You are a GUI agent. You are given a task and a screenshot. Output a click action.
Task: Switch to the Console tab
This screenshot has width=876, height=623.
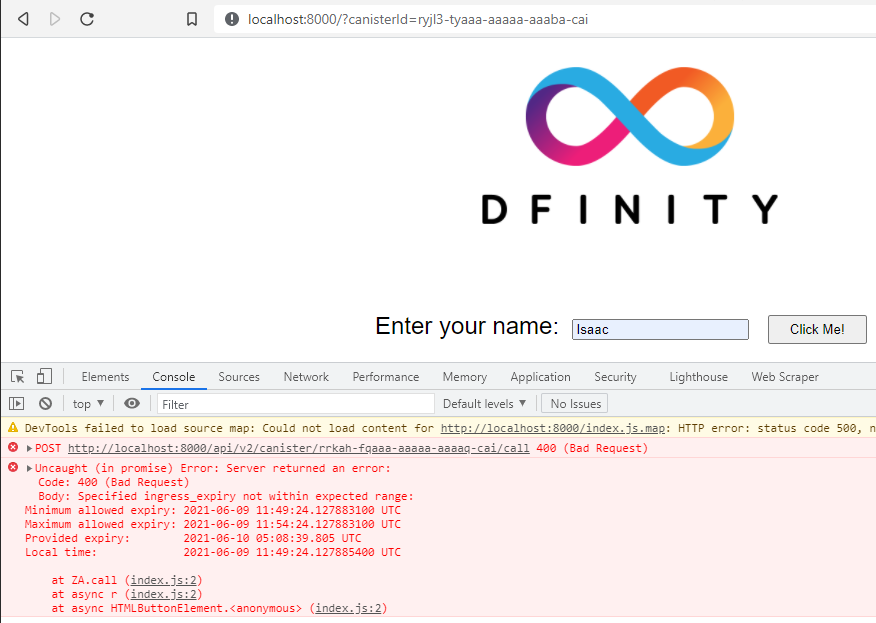pyautogui.click(x=174, y=377)
